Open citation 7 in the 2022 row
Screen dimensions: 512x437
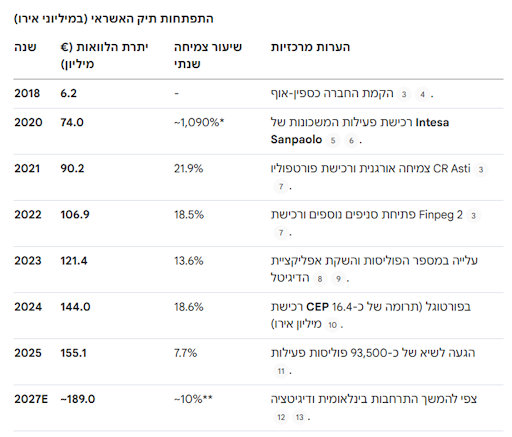tap(281, 233)
